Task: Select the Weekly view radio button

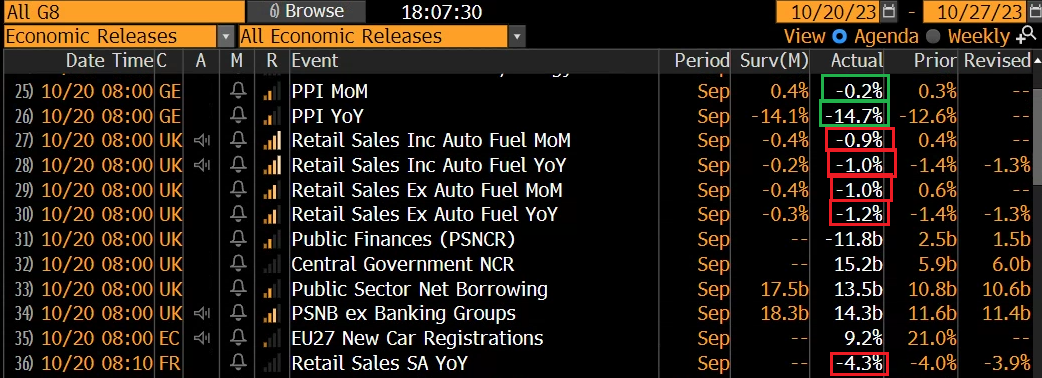Action: 933,36
